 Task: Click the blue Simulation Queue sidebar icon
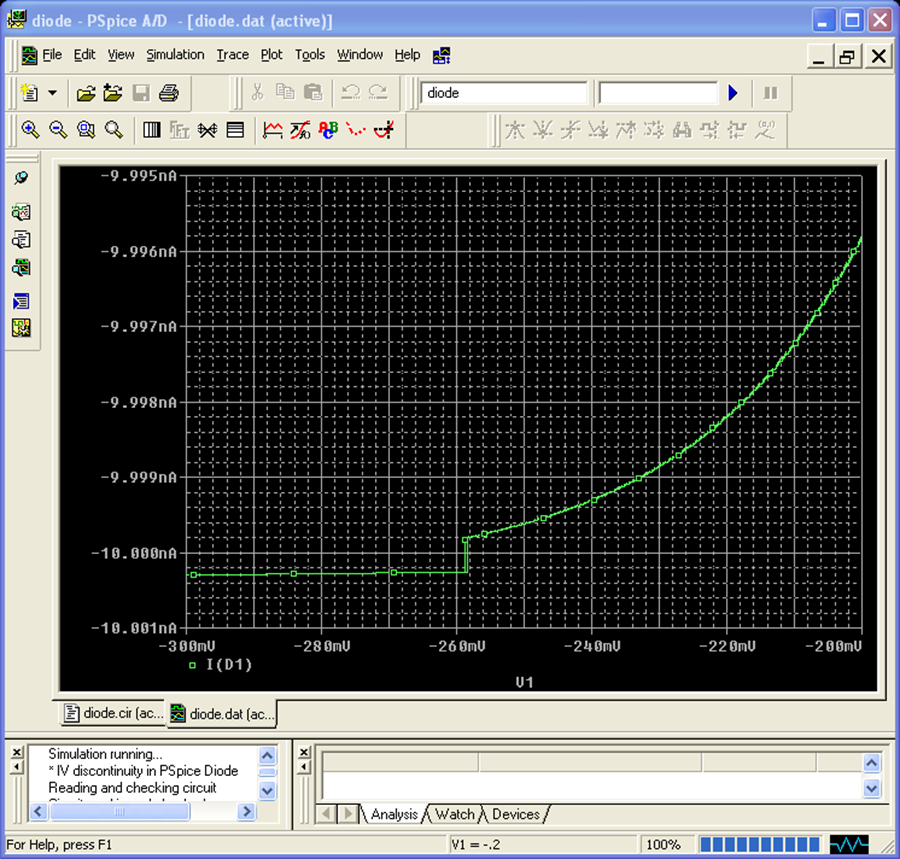[21, 301]
